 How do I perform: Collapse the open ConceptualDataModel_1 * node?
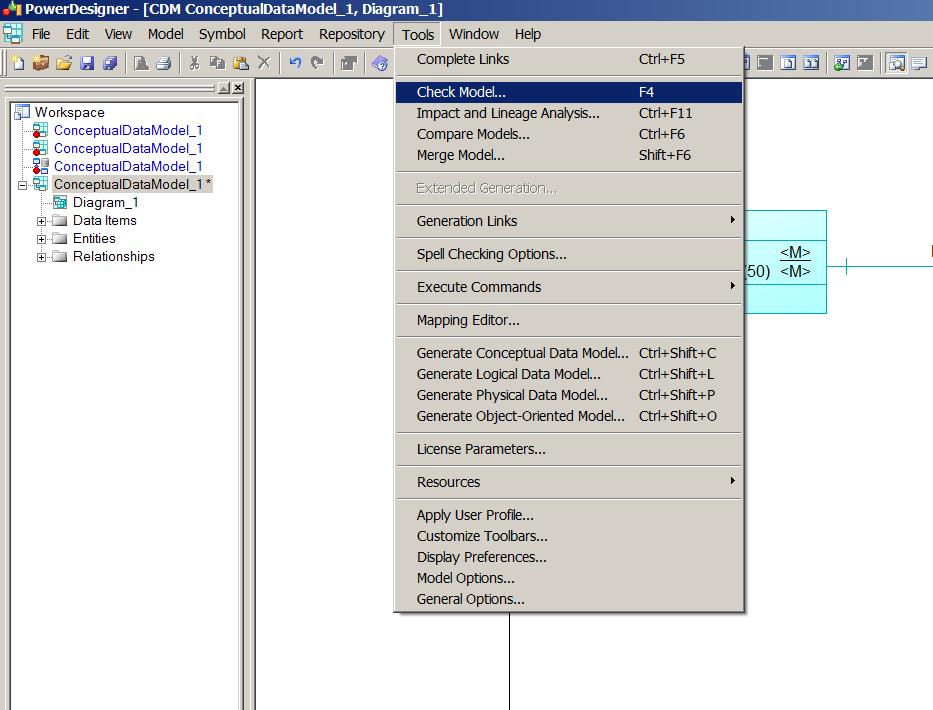tap(23, 185)
